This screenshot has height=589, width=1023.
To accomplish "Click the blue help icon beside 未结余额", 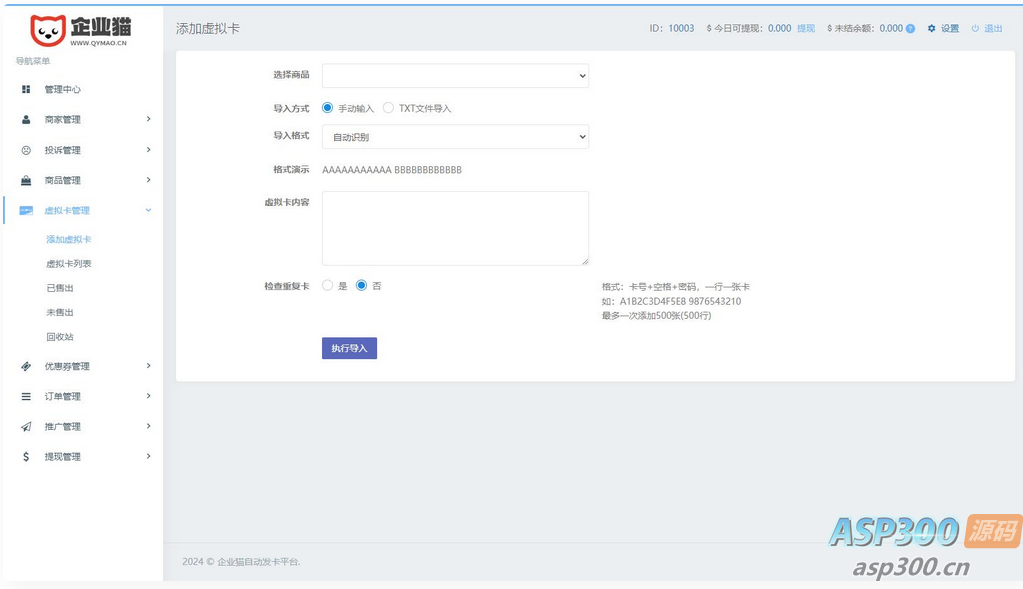I will click(911, 29).
